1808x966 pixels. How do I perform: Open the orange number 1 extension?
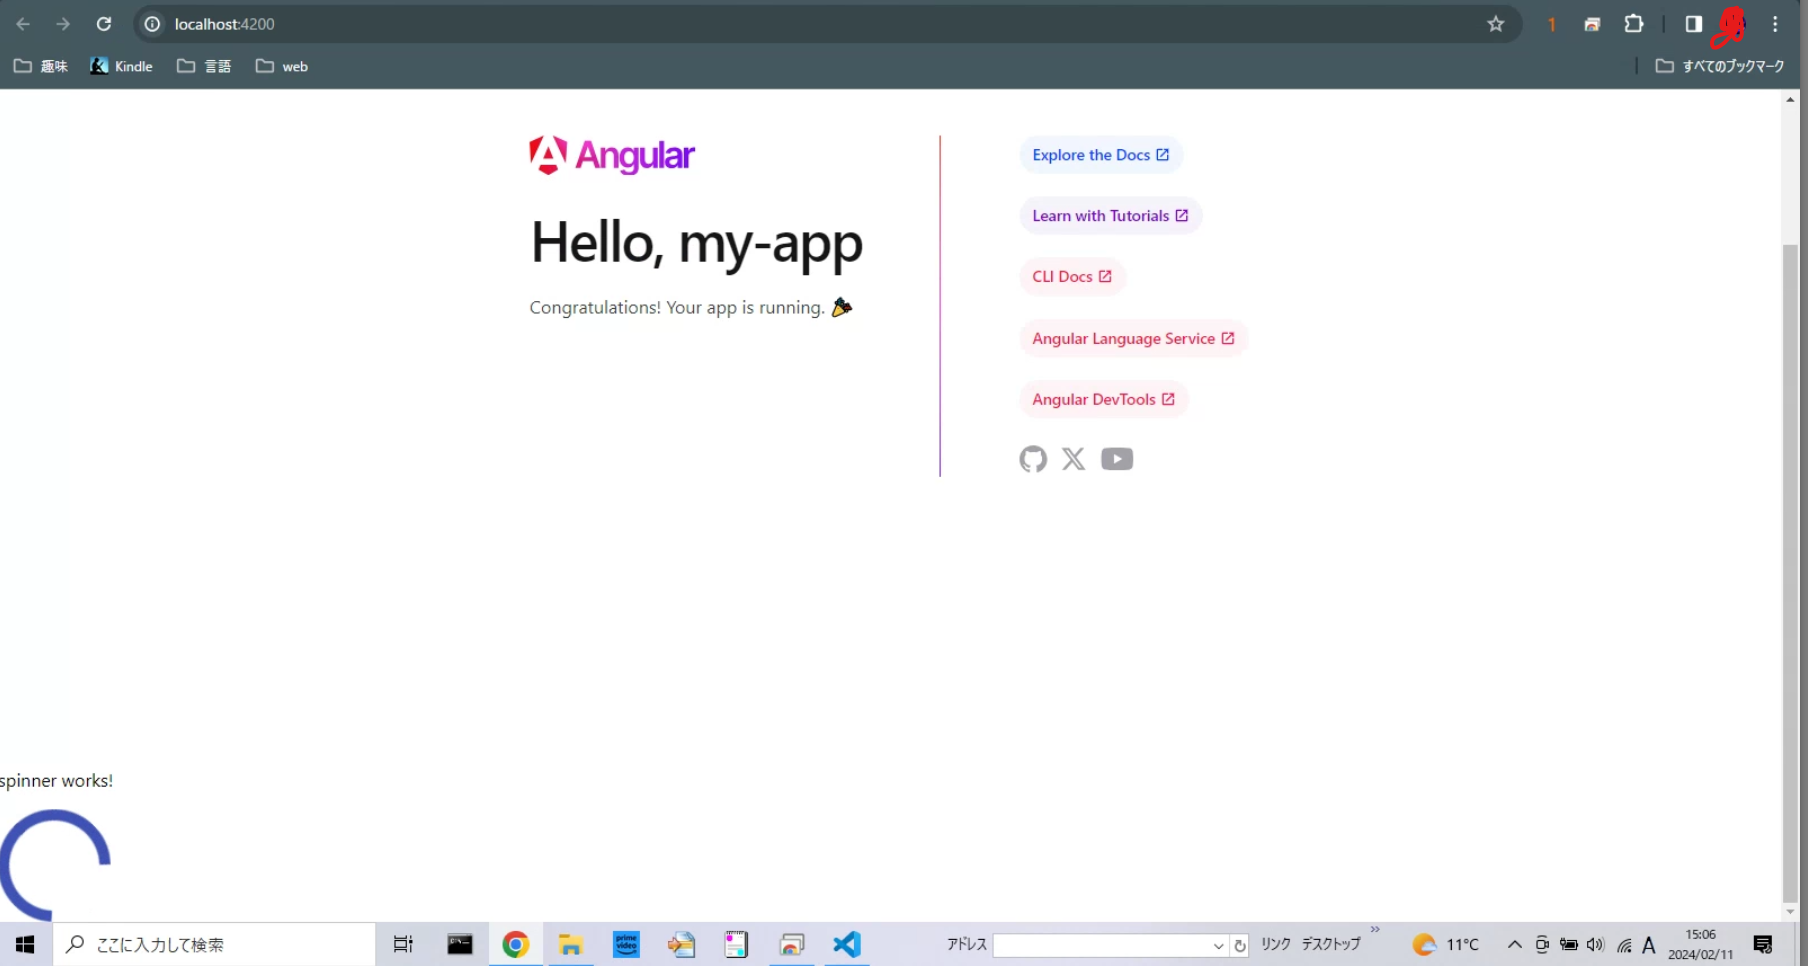click(x=1551, y=24)
